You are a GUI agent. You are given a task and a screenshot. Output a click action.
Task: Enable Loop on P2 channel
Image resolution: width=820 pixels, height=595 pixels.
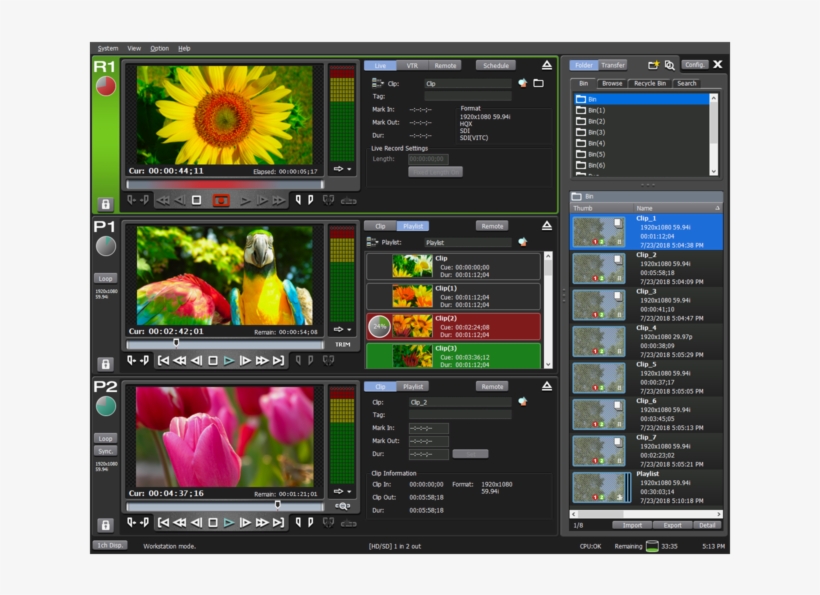106,438
